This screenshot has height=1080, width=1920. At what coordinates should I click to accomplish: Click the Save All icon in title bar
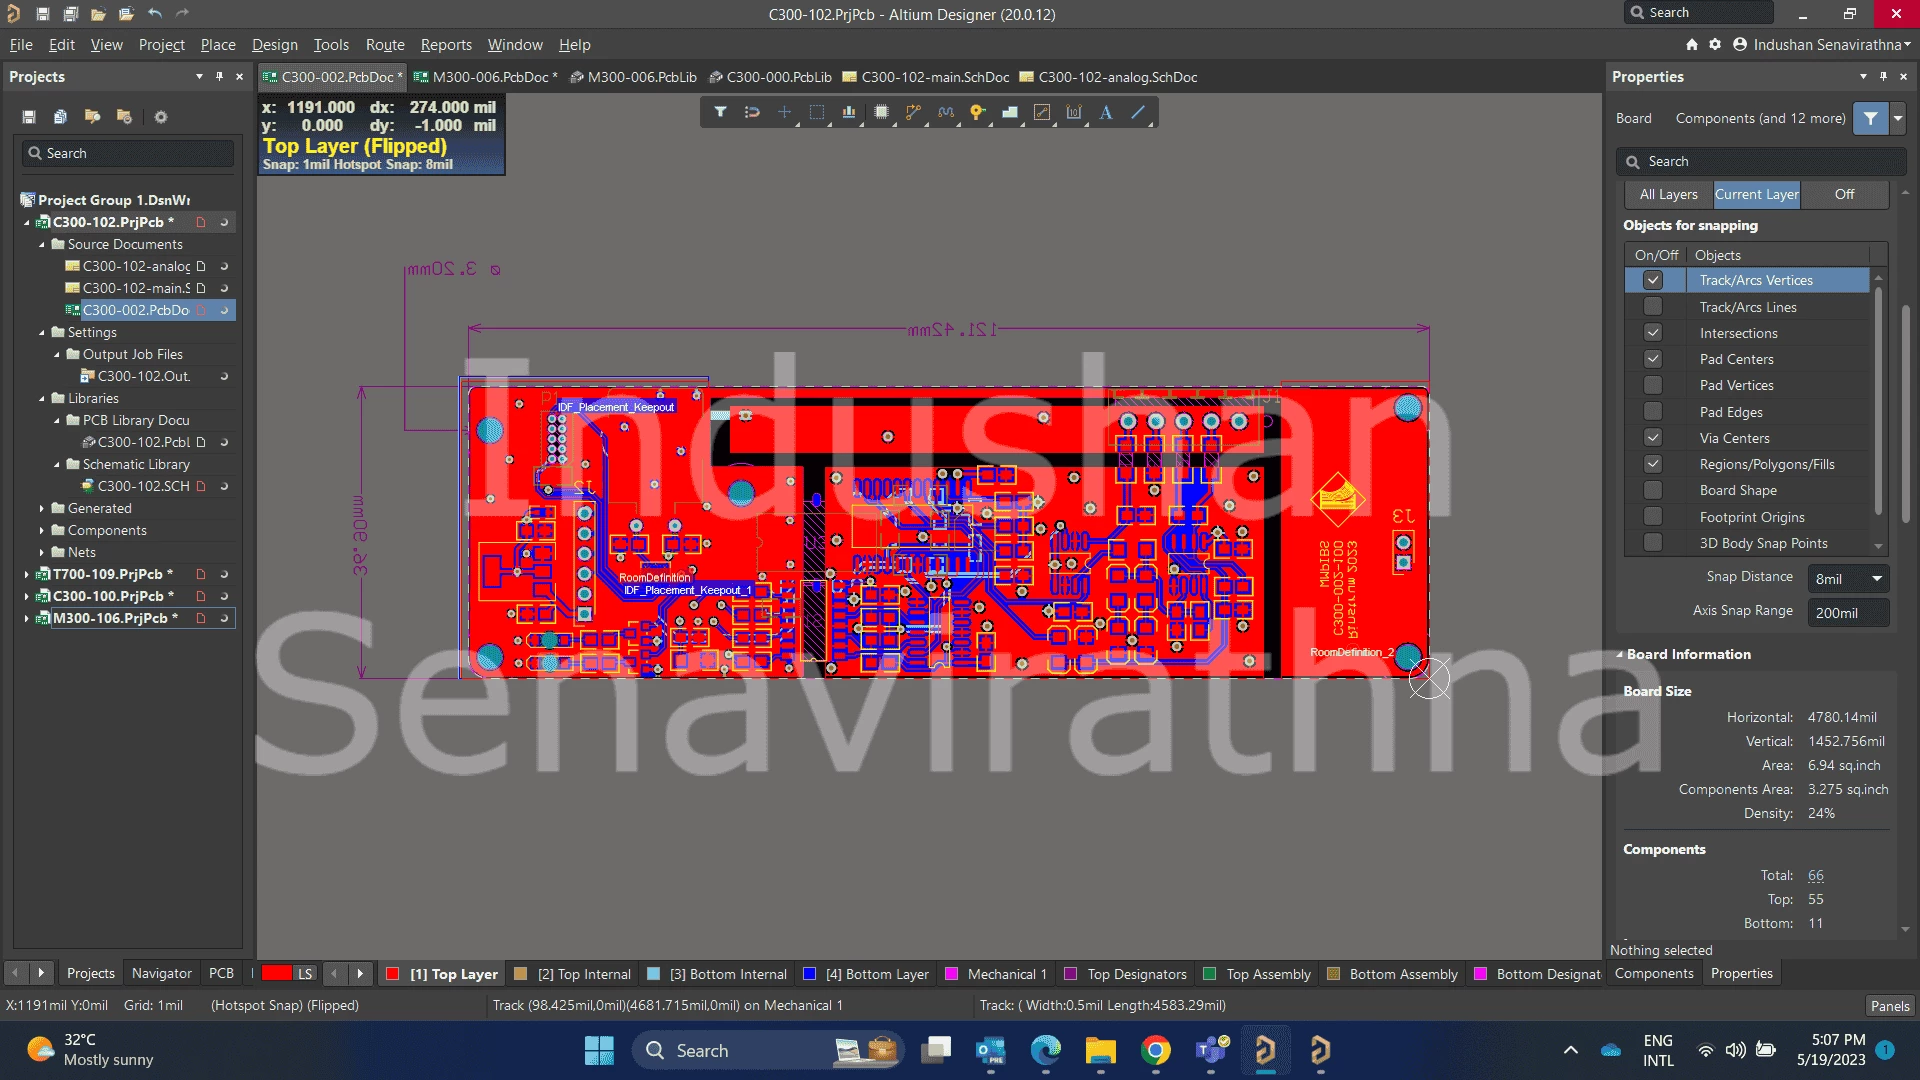(x=70, y=14)
